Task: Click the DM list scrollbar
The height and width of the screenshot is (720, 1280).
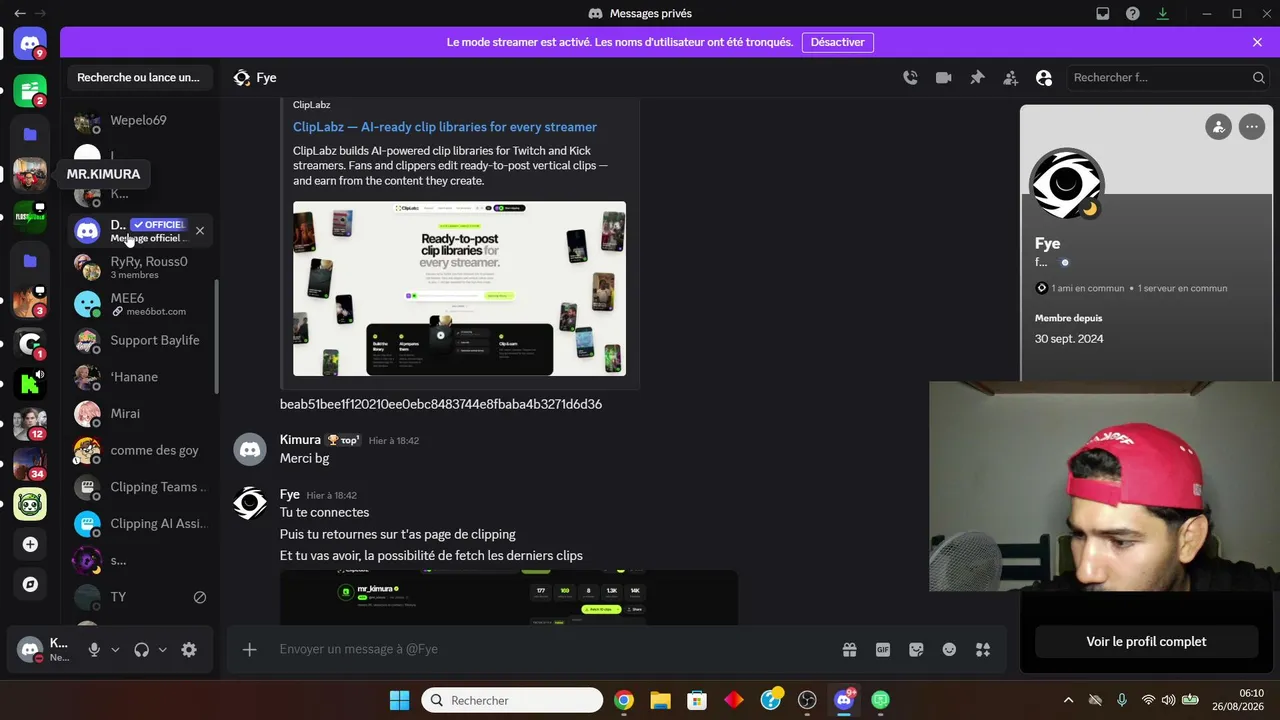Action: [x=216, y=335]
